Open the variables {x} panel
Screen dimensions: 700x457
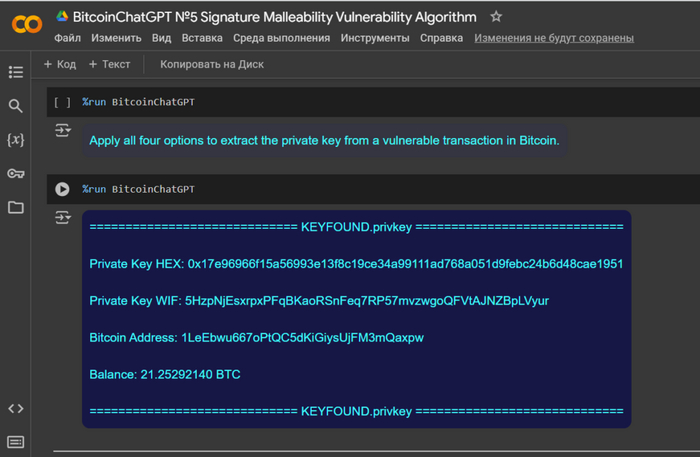[x=15, y=140]
